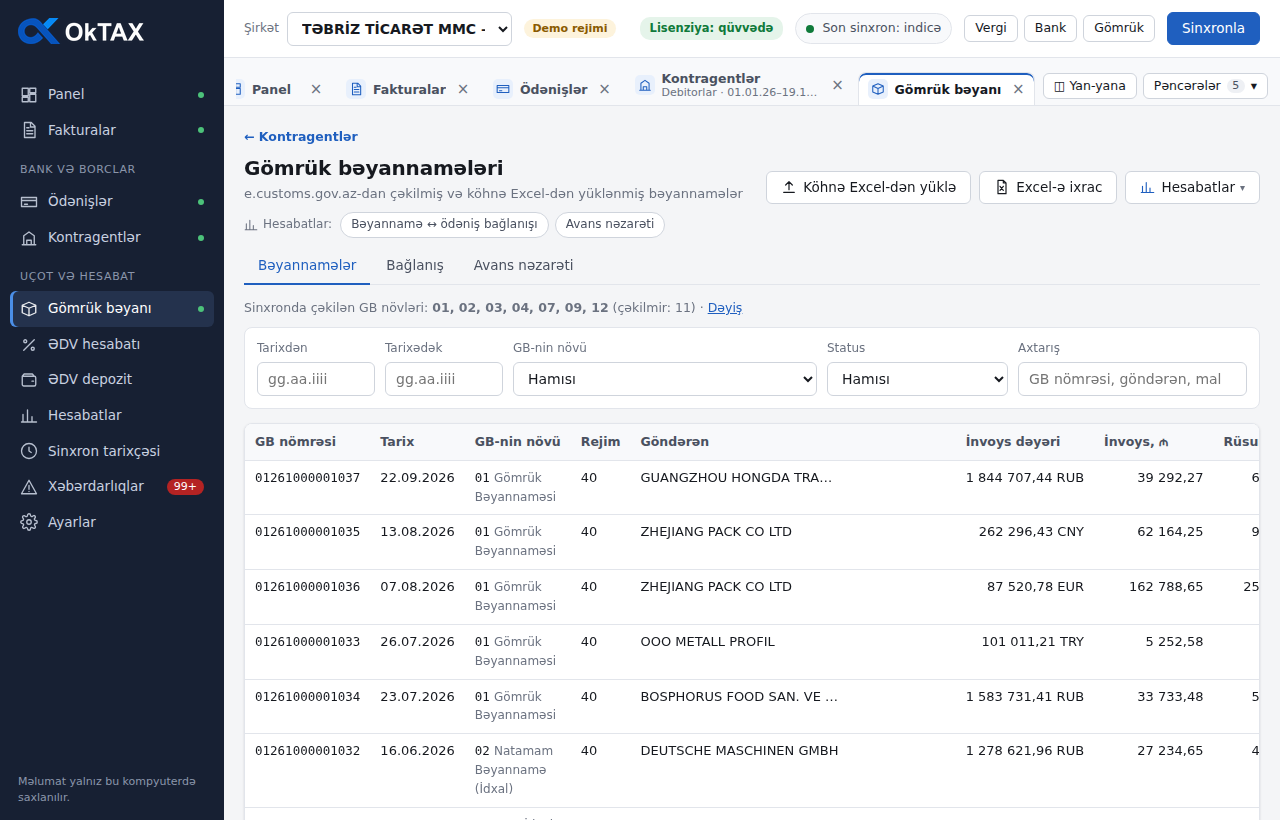Click the Vergi button

coord(991,28)
